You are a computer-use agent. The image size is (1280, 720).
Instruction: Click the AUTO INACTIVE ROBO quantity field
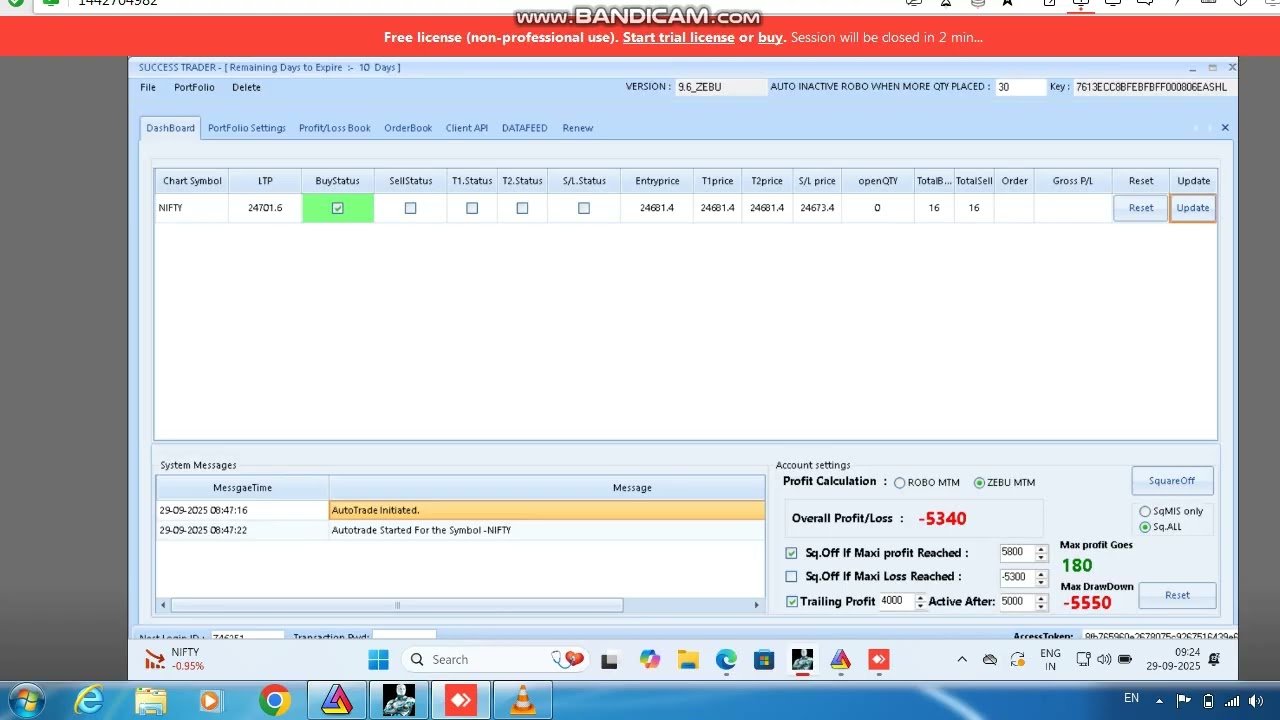point(1020,87)
